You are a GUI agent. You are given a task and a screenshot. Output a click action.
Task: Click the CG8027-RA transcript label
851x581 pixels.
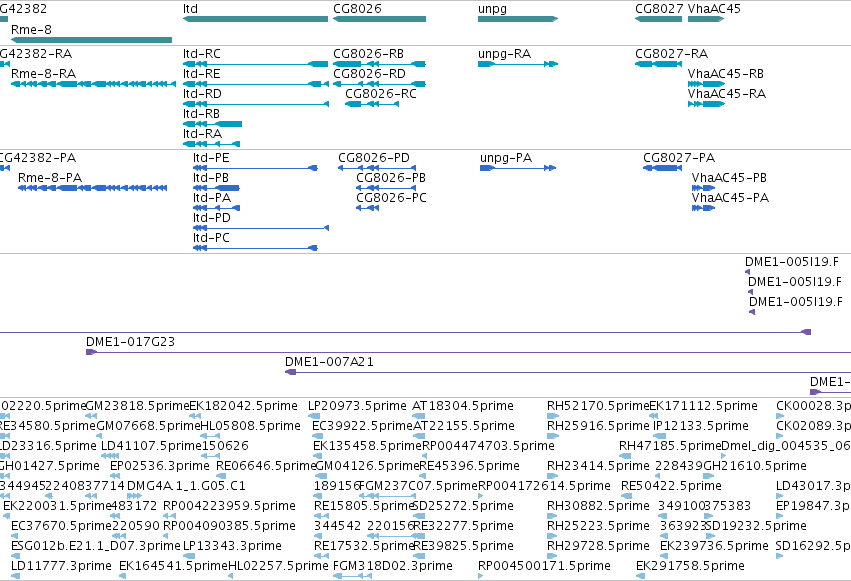[671, 54]
